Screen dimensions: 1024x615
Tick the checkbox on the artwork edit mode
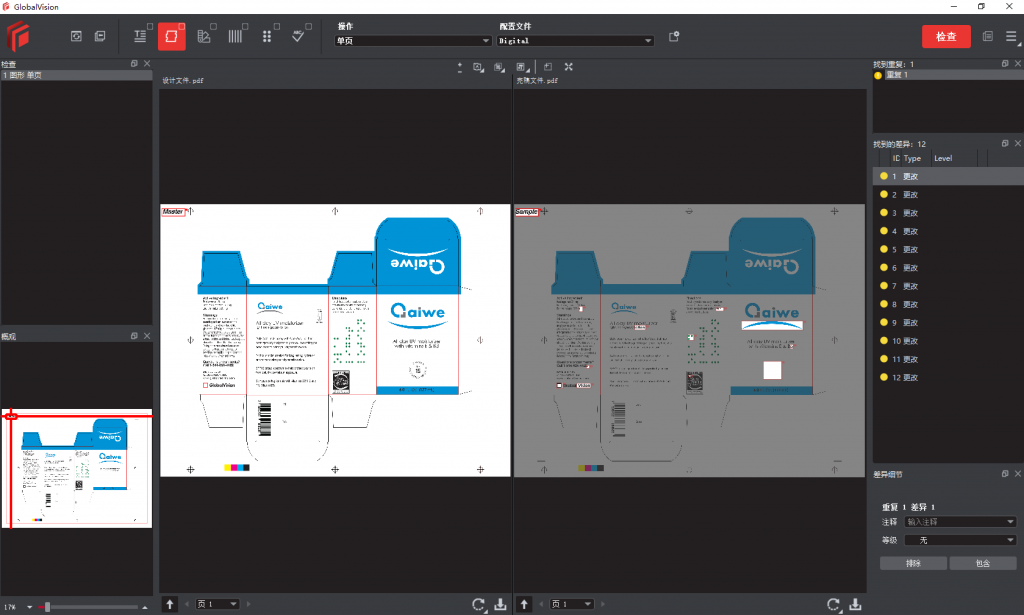click(x=214, y=27)
